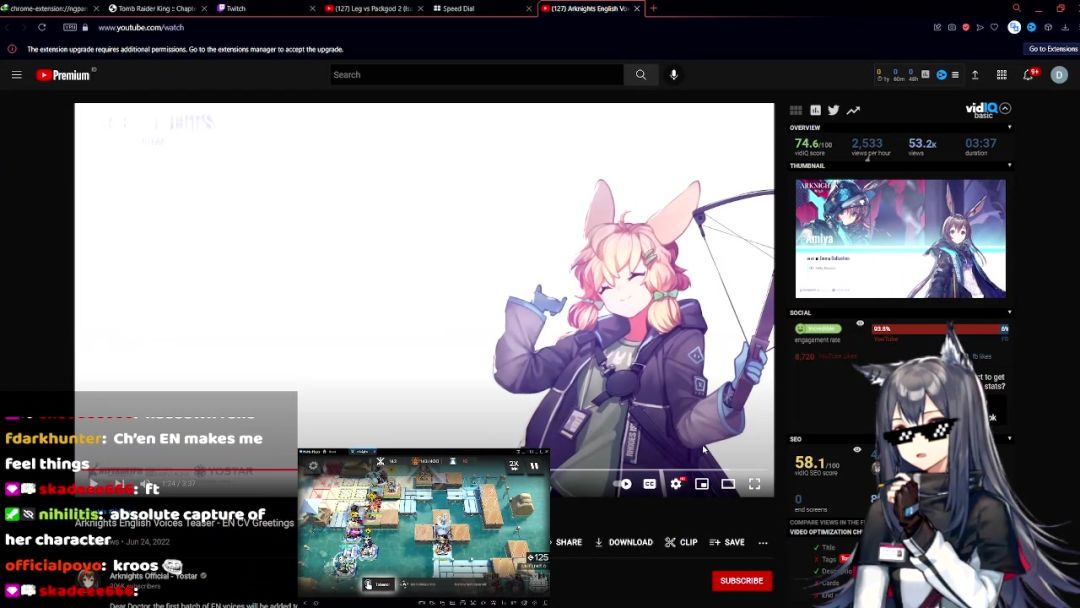Open a new browser tab with plus

(x=654, y=8)
